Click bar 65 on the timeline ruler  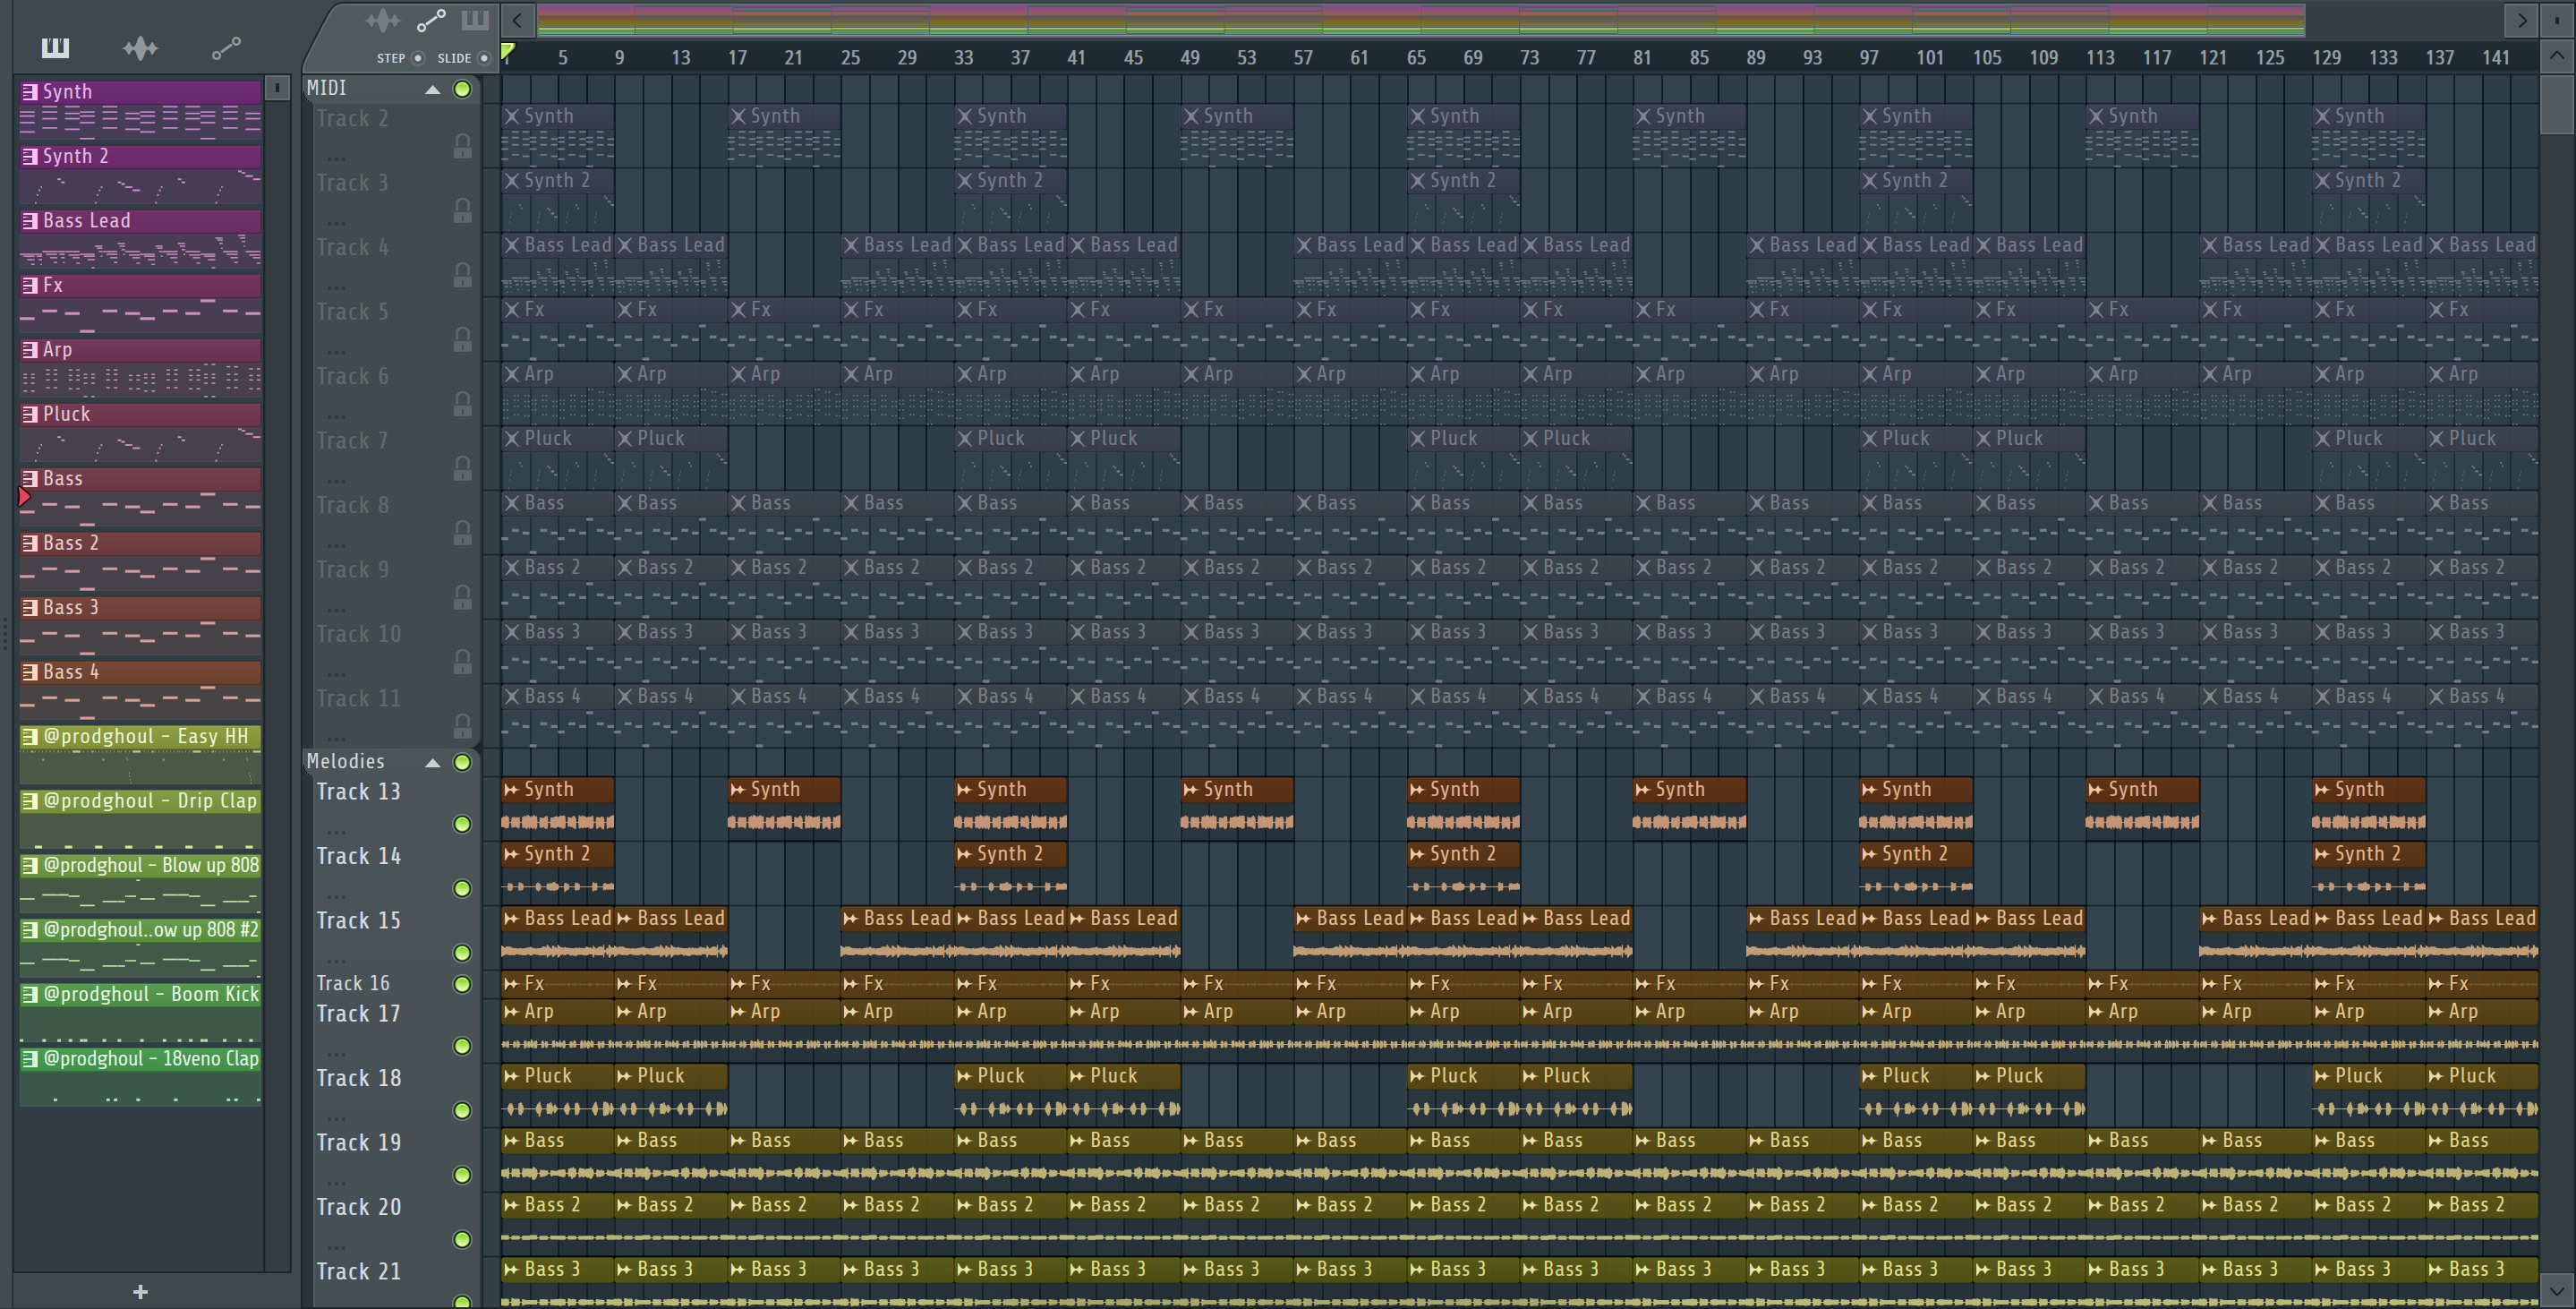point(1416,58)
